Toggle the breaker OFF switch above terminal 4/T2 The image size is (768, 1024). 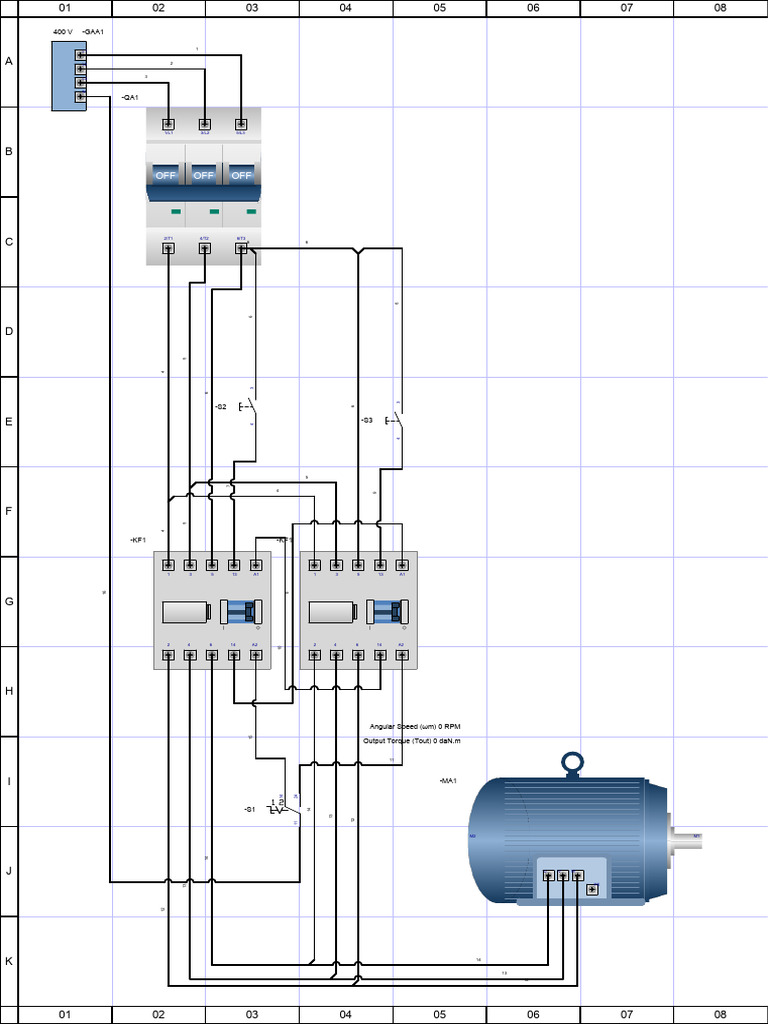[x=203, y=175]
